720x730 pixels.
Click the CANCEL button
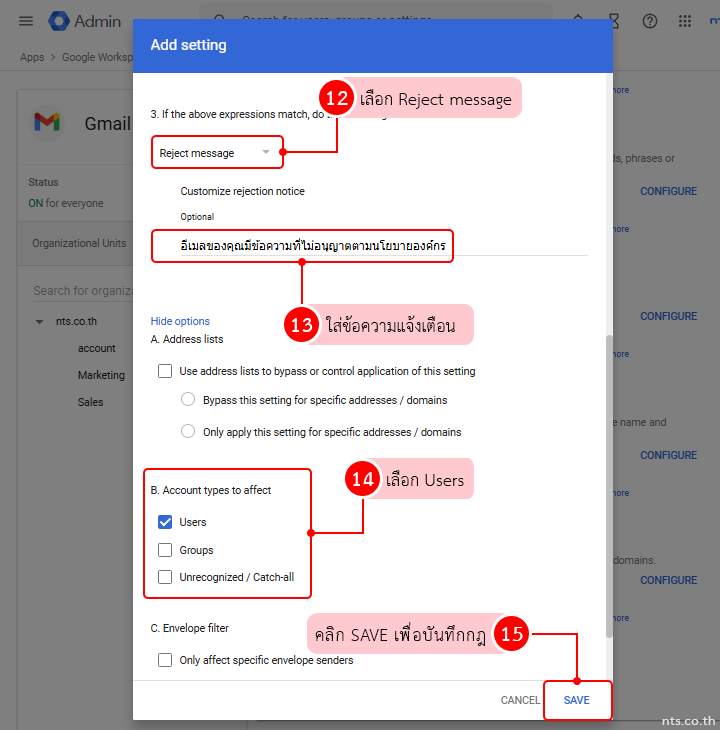pyautogui.click(x=520, y=700)
